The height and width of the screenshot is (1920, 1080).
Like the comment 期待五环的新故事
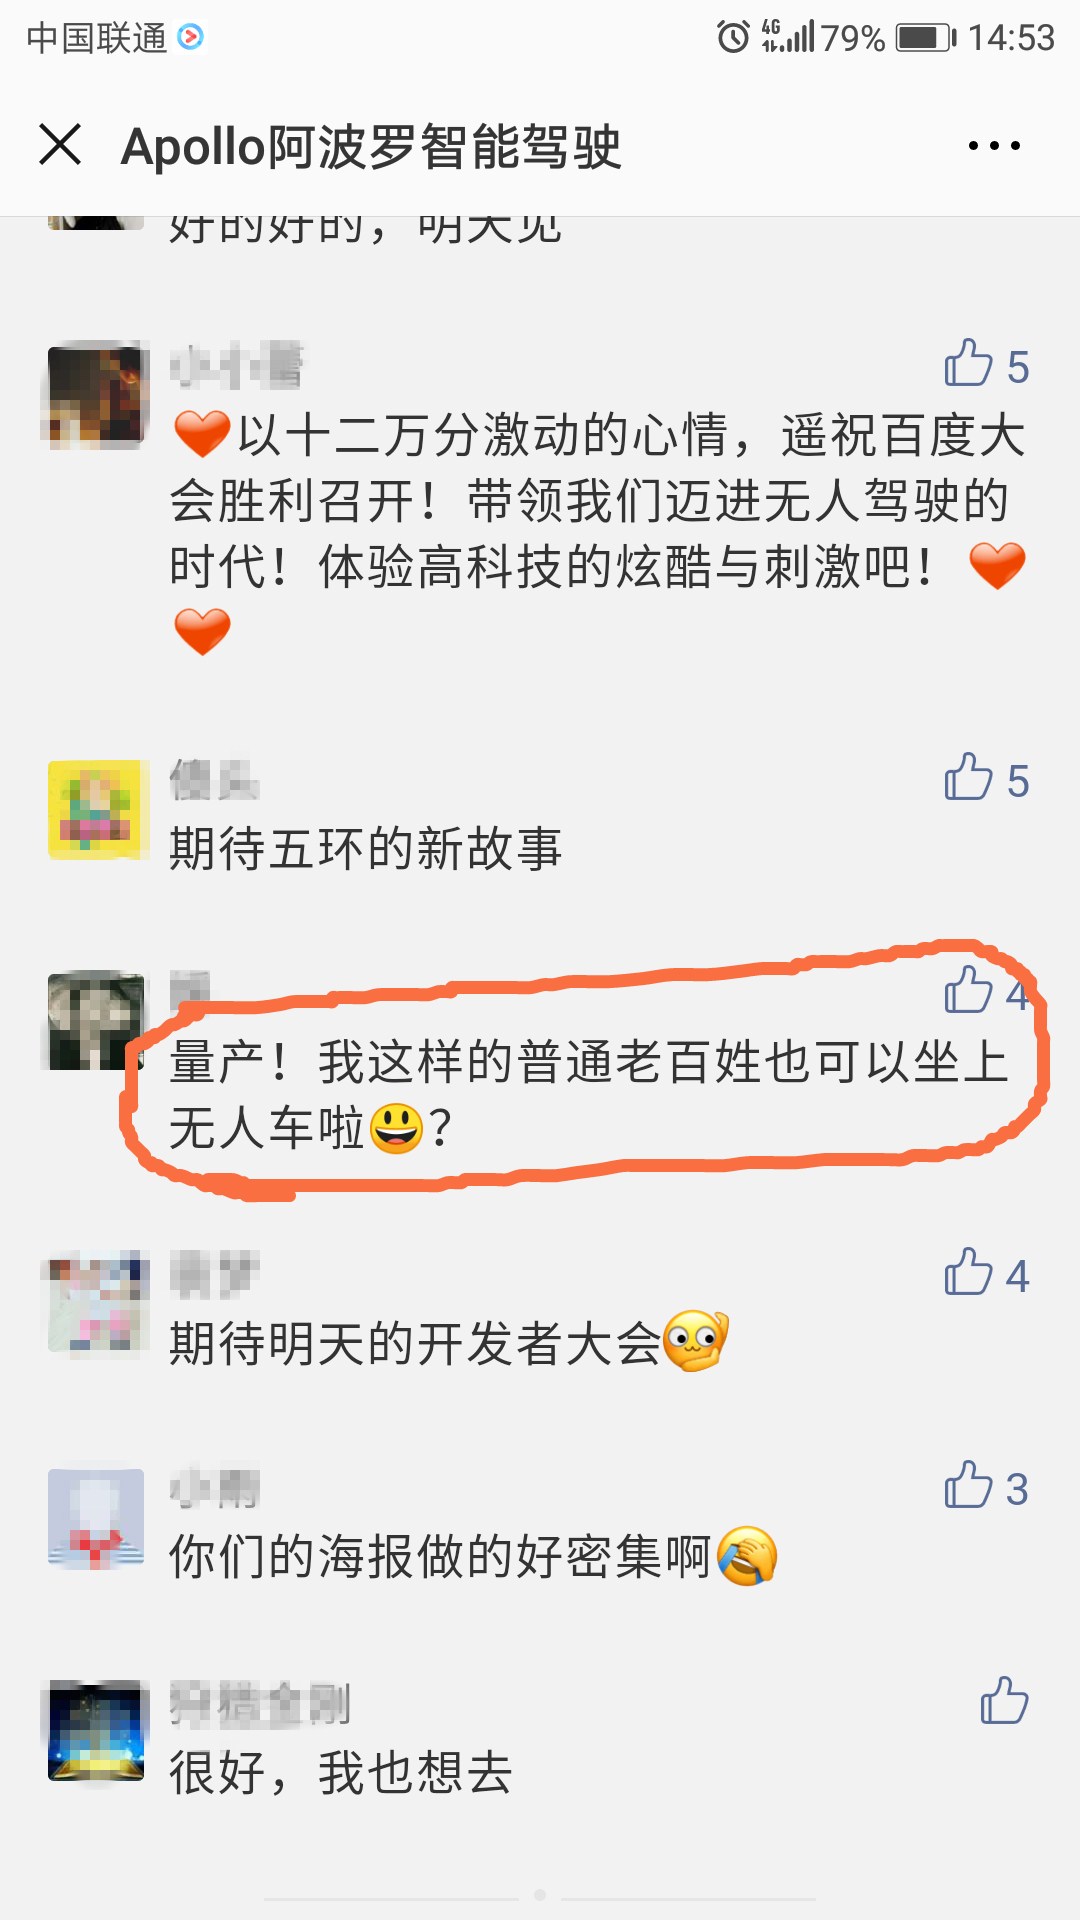pos(986,778)
